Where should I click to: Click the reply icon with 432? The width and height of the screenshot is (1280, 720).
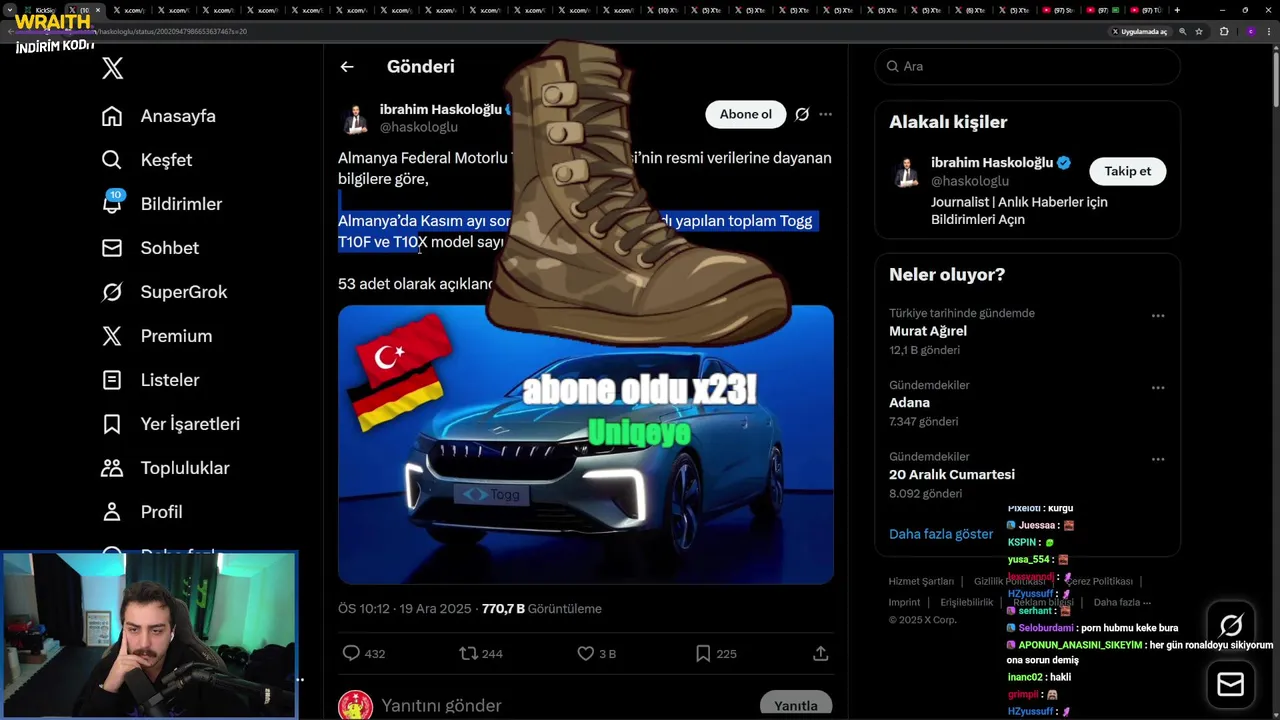coord(351,653)
